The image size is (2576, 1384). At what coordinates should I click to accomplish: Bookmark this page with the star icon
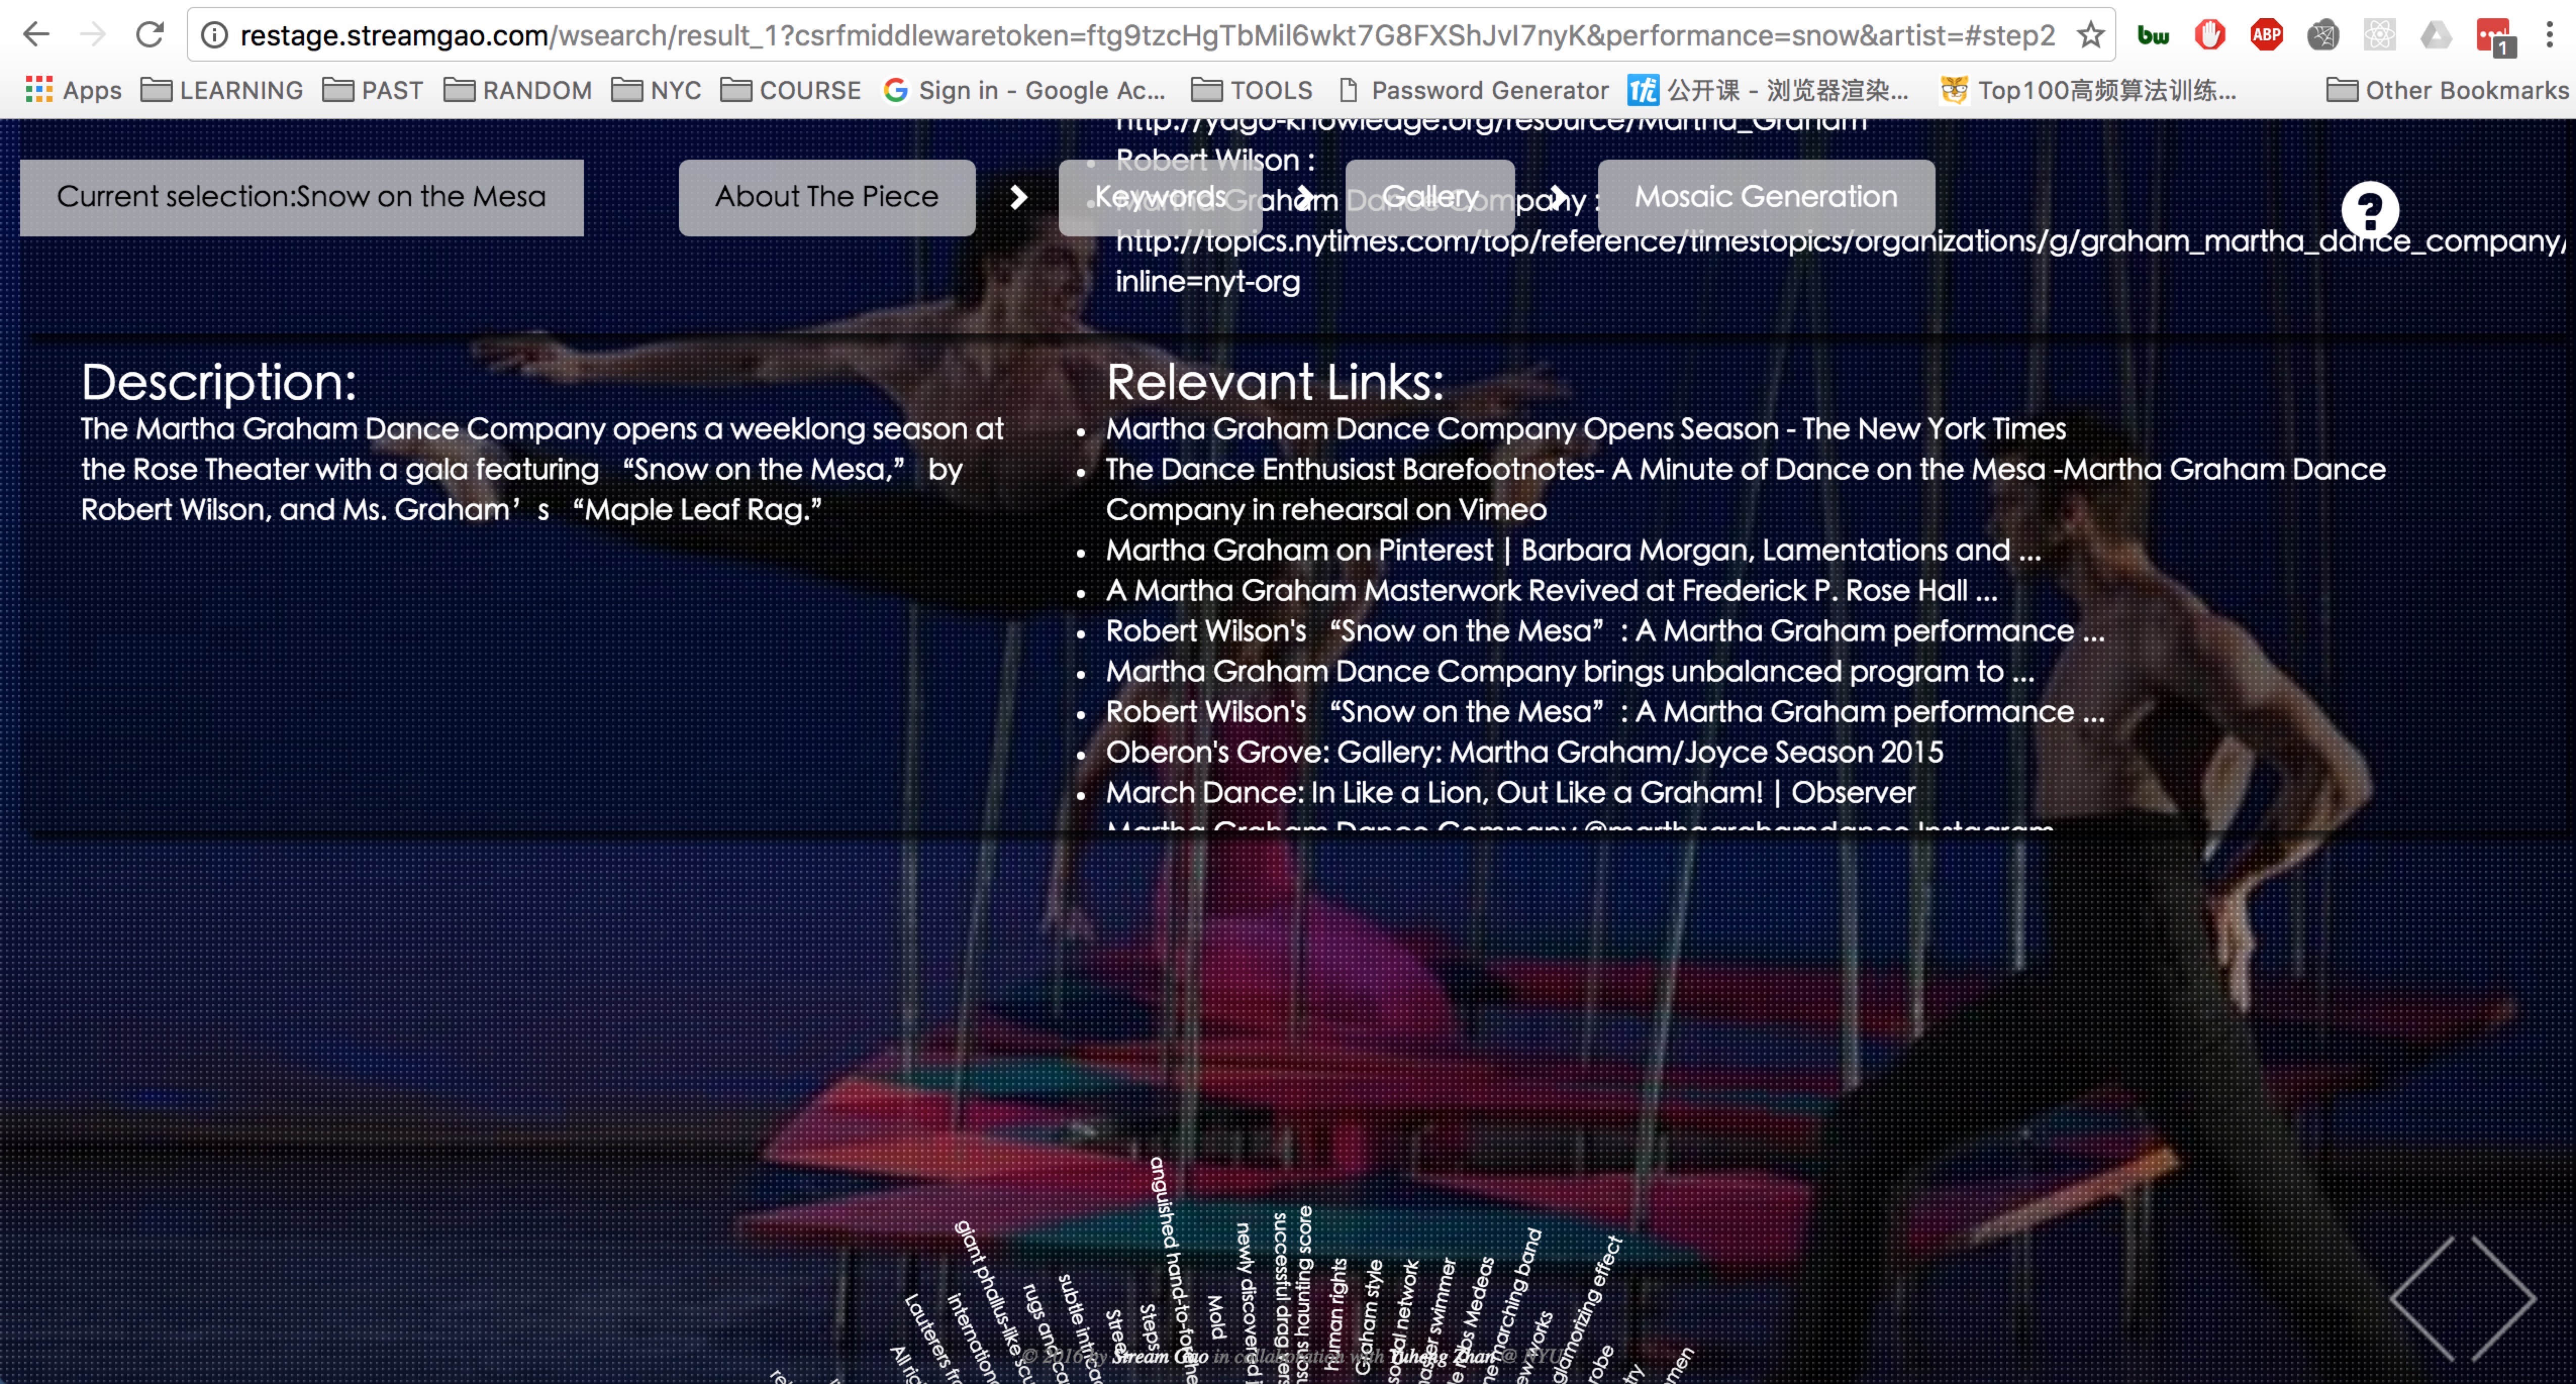(2090, 36)
